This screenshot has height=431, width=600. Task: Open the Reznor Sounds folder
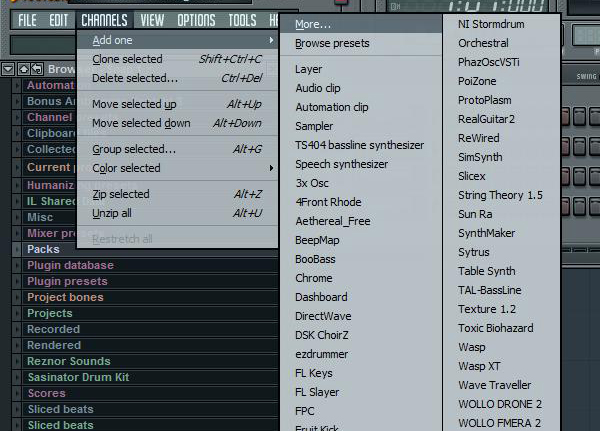pos(150,361)
